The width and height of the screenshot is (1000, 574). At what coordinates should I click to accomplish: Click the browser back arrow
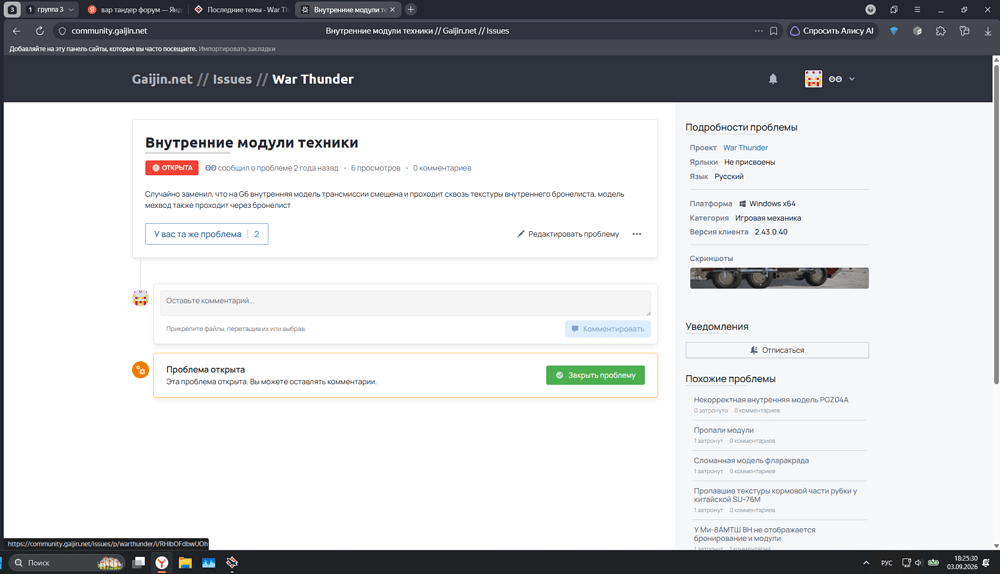pos(17,31)
